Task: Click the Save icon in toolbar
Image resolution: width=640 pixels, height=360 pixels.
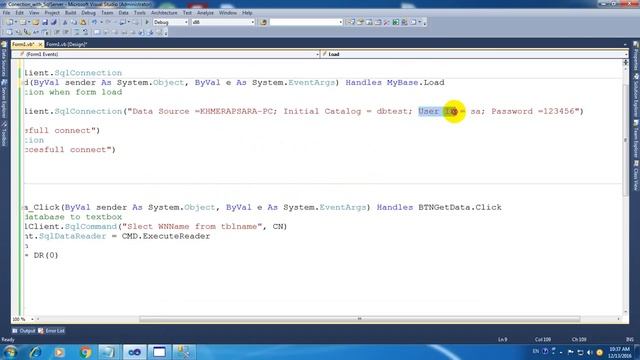Action: point(45,22)
